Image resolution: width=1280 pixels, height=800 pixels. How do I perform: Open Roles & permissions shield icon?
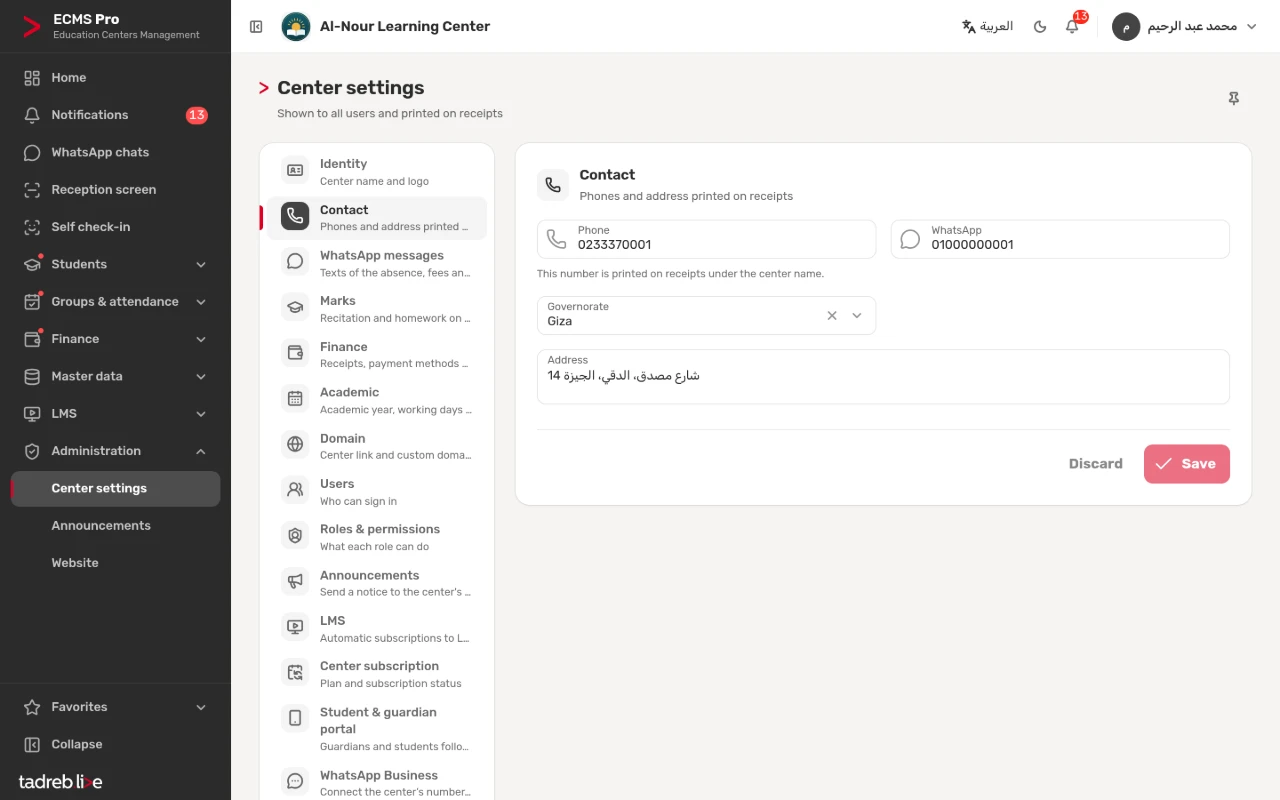coord(295,536)
